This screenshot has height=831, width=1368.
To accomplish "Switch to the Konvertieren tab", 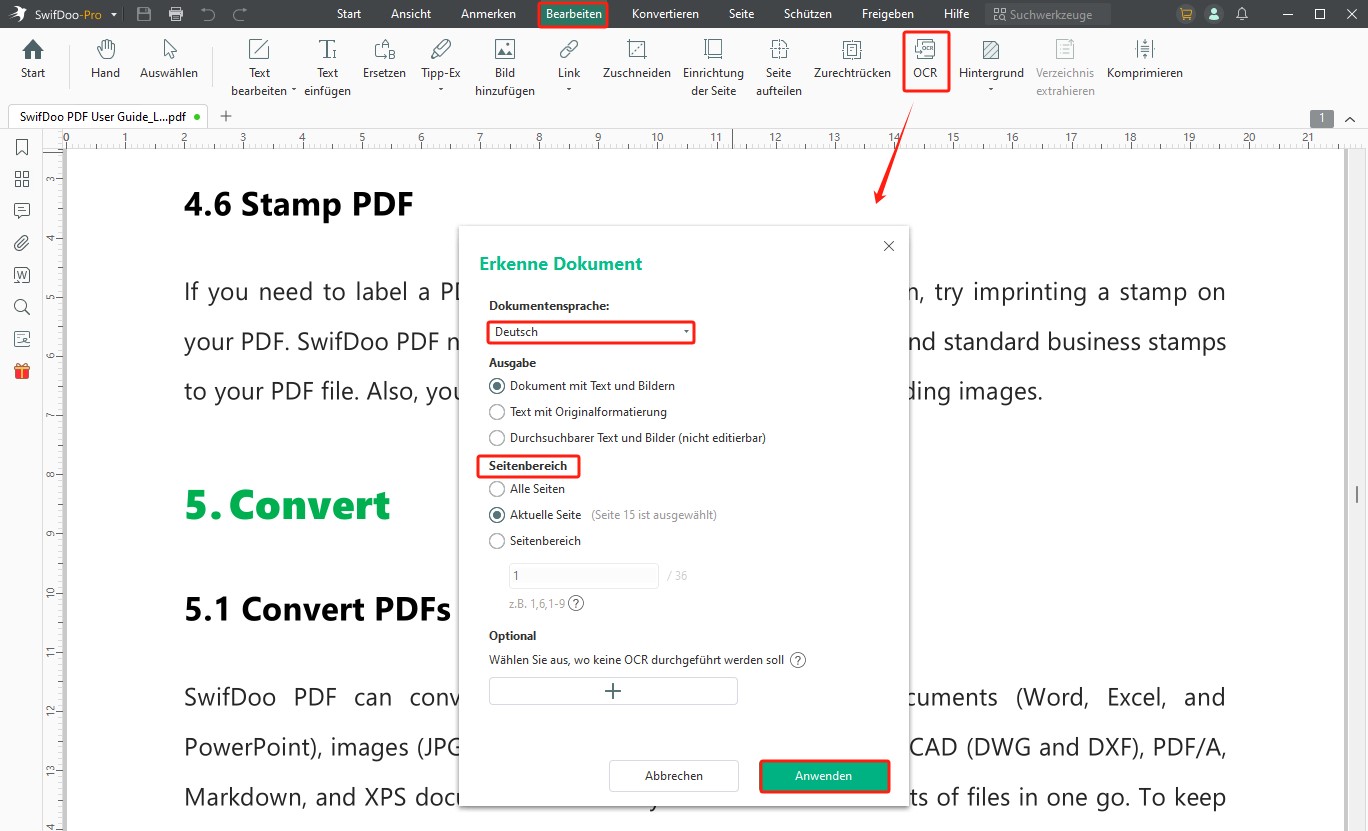I will tap(665, 14).
